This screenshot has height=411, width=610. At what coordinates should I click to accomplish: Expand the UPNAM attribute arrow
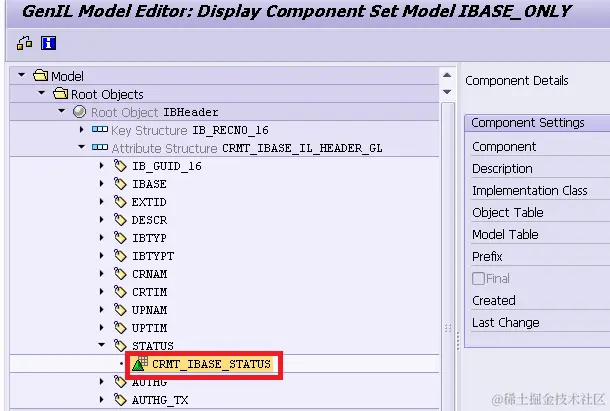102,310
